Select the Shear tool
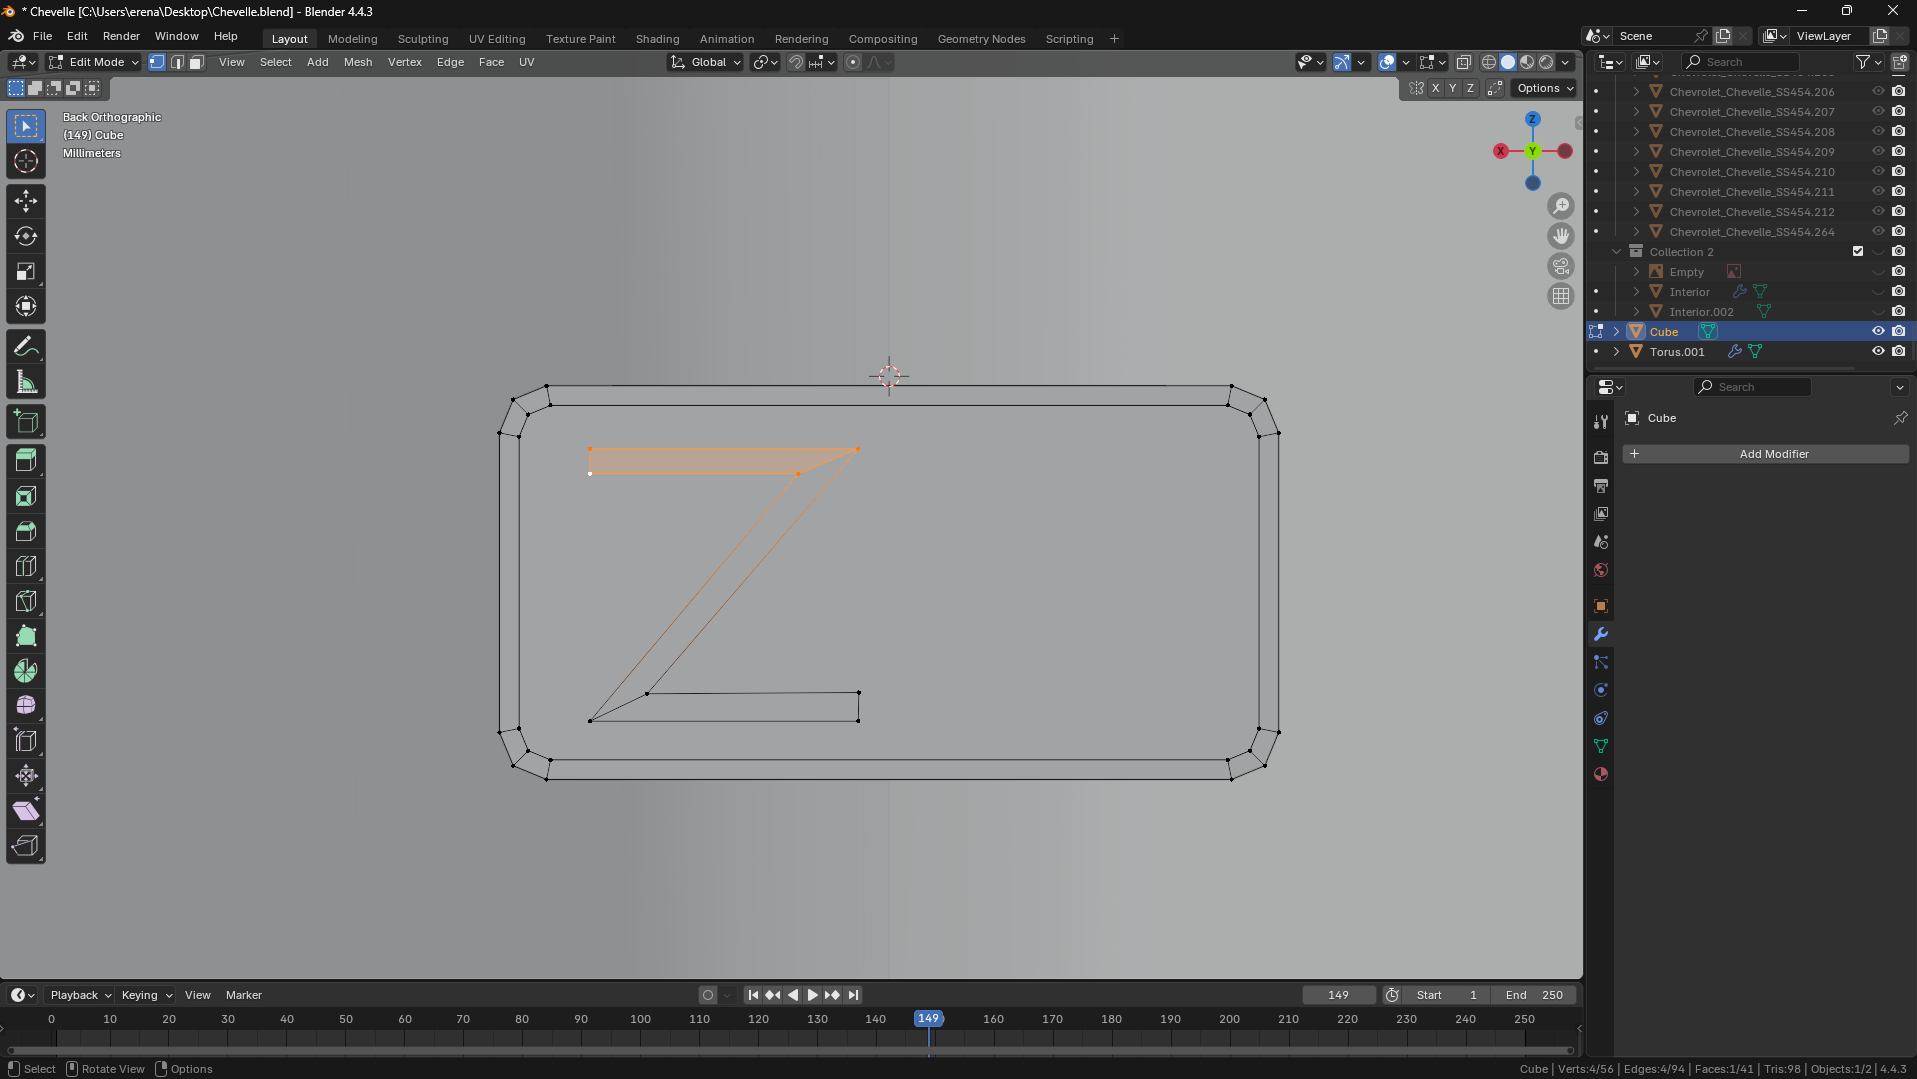This screenshot has width=1917, height=1079. pyautogui.click(x=26, y=811)
